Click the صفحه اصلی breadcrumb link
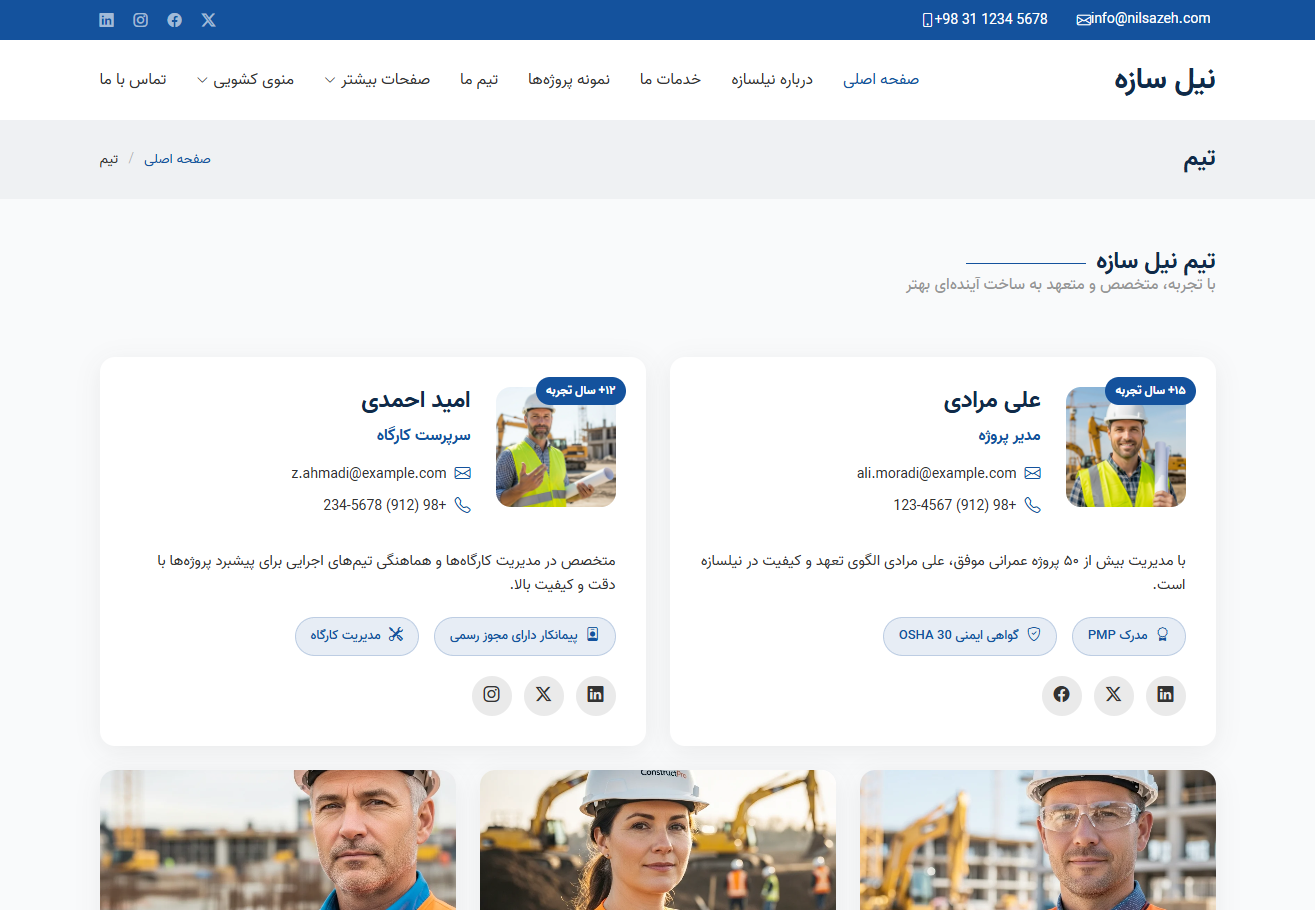 pos(177,159)
